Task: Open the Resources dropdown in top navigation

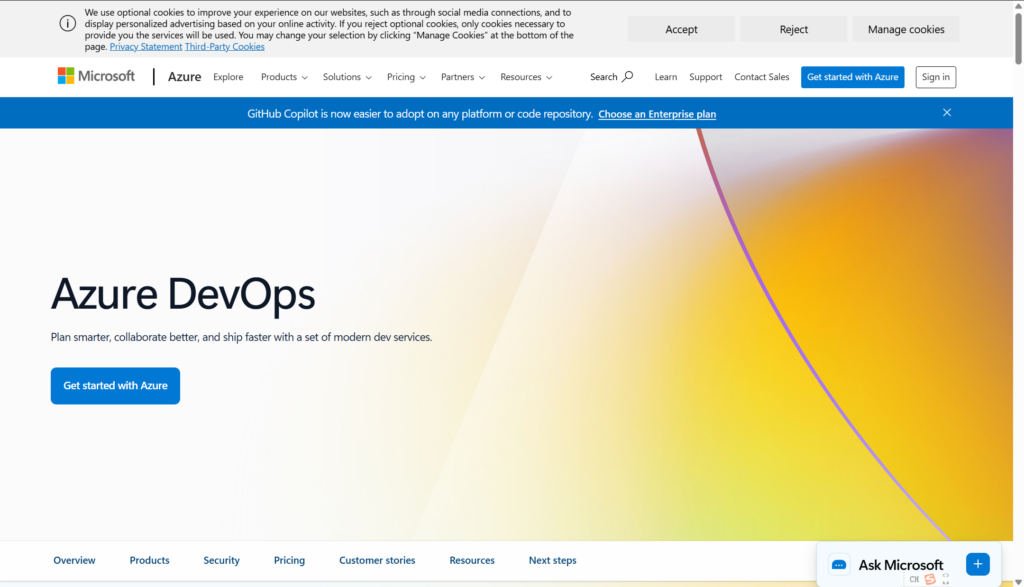Action: pos(526,77)
